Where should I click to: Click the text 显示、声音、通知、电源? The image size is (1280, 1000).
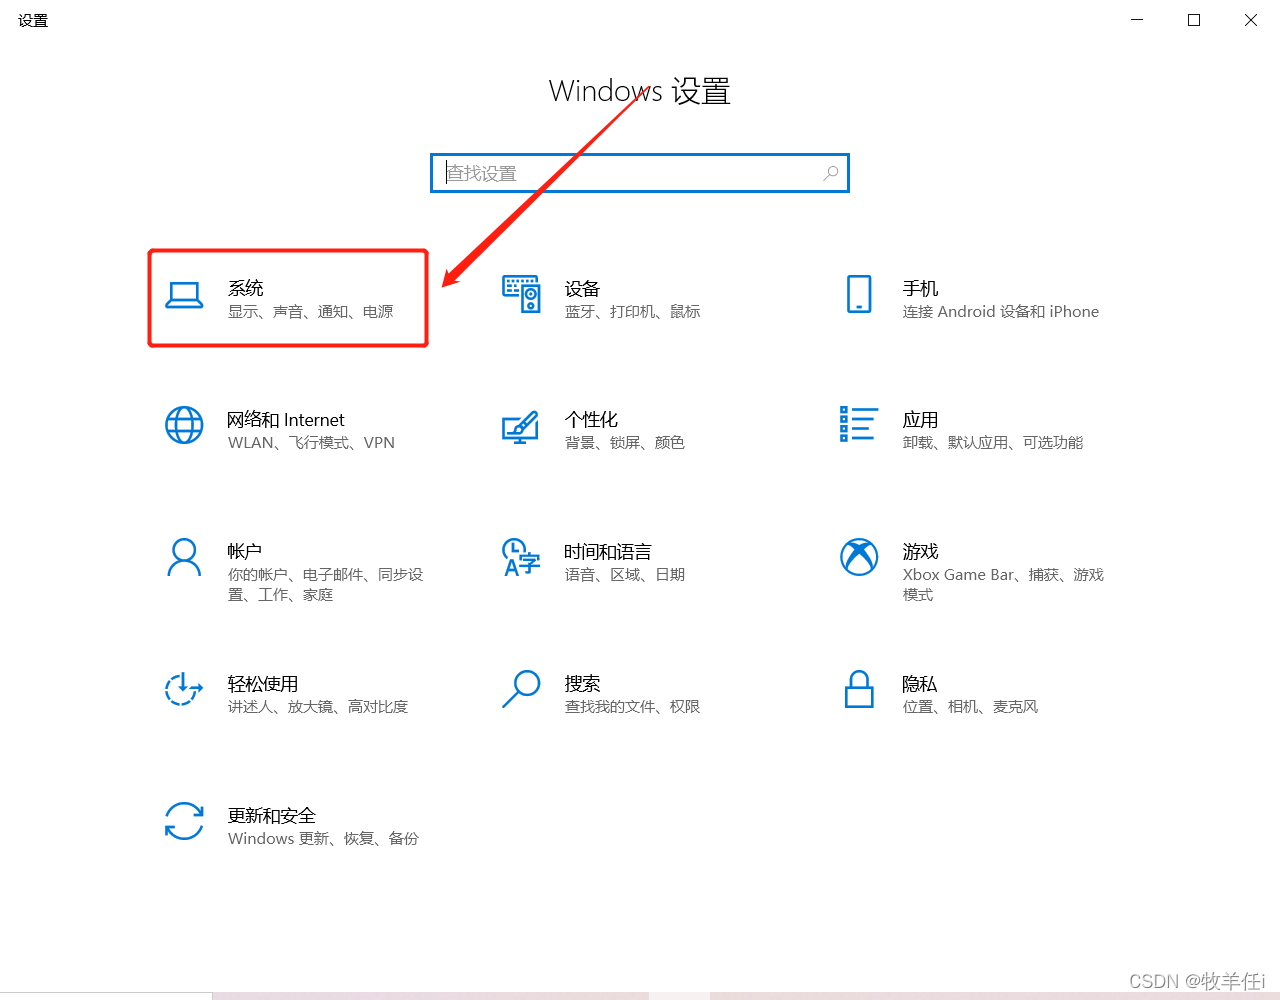point(311,312)
